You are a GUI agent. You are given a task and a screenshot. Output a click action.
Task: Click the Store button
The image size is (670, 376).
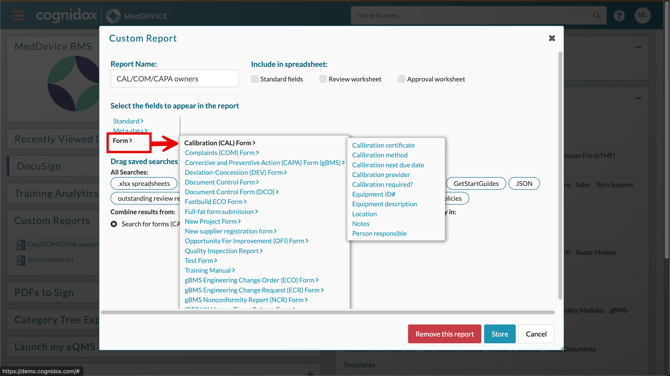pyautogui.click(x=500, y=334)
